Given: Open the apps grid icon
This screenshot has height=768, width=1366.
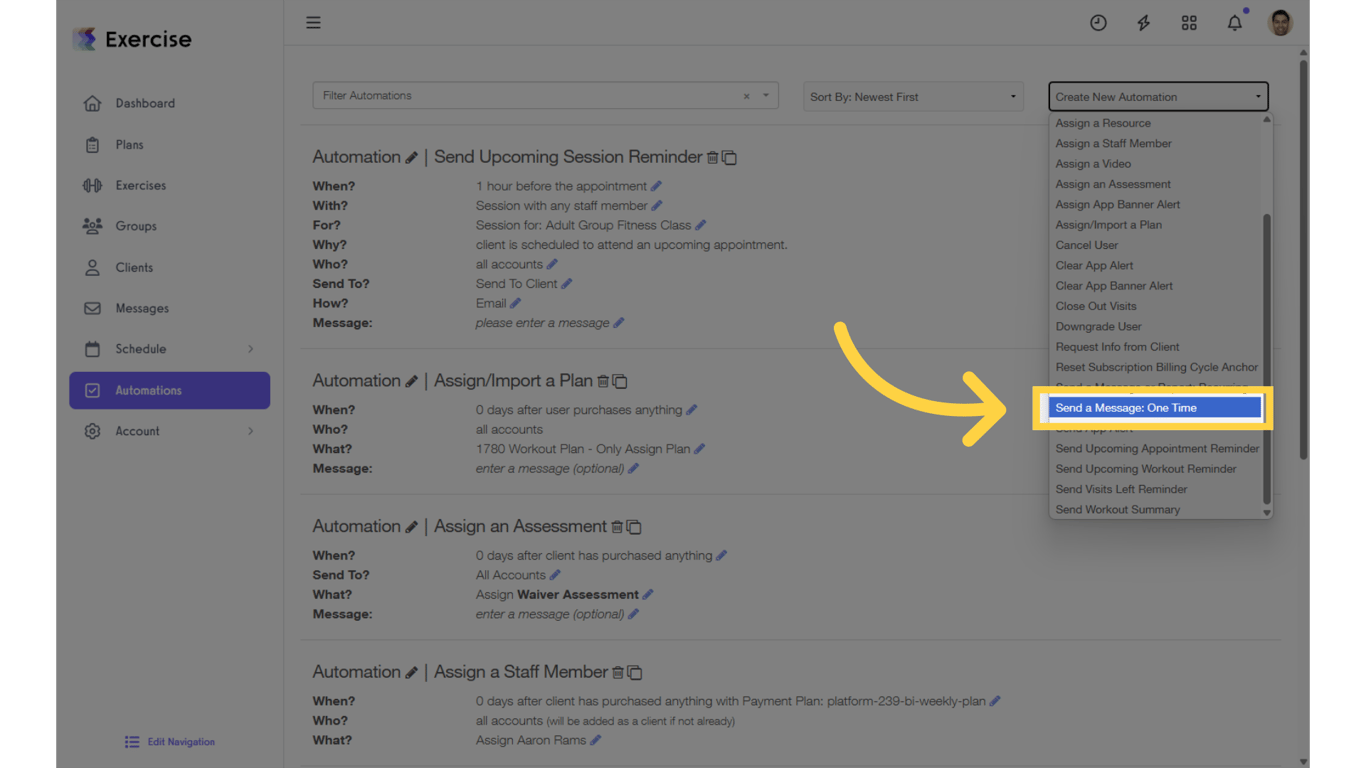Looking at the screenshot, I should tap(1189, 22).
